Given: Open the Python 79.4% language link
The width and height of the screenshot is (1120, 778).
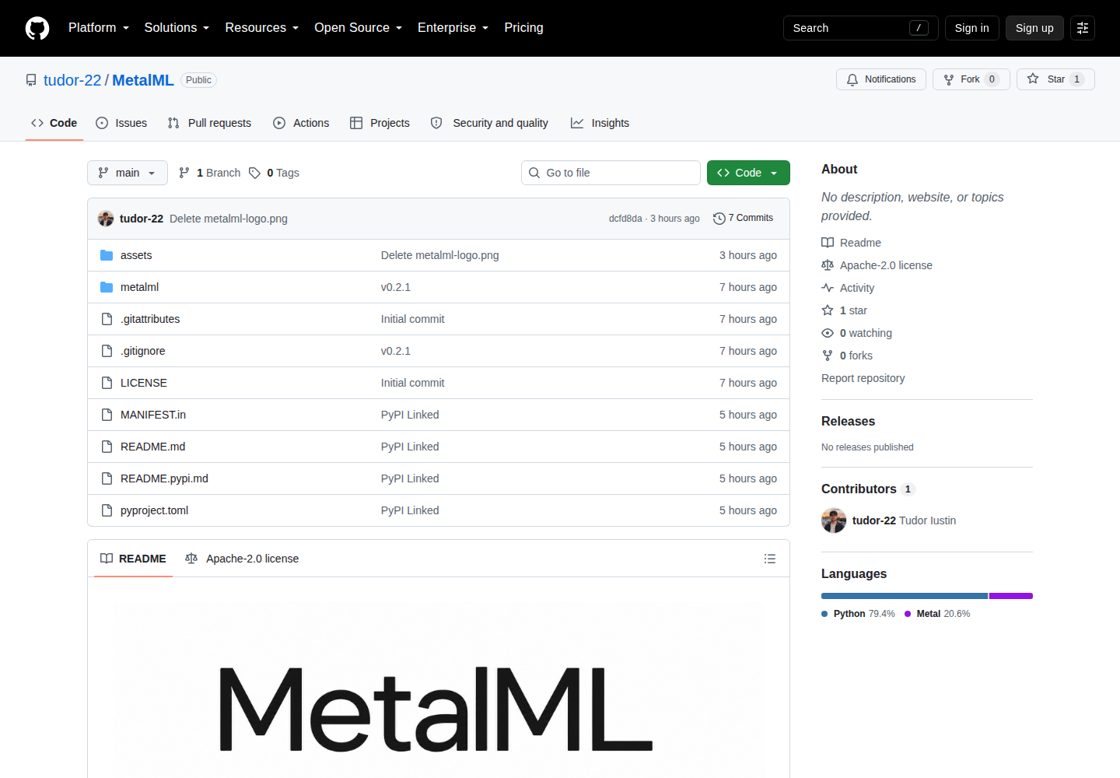Looking at the screenshot, I should (x=858, y=614).
